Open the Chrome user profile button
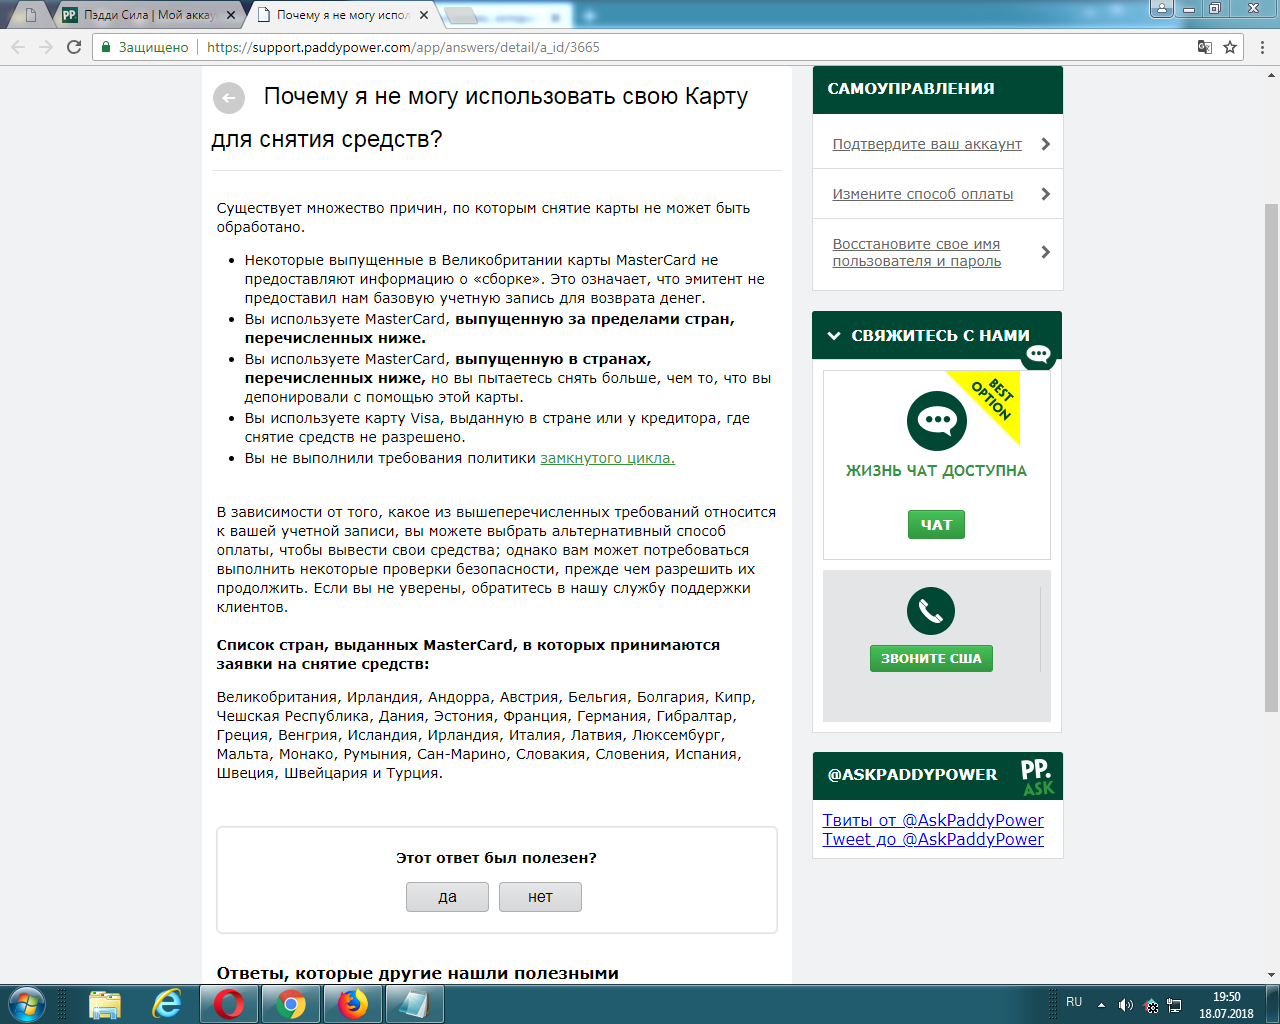This screenshot has height=1024, width=1280. pos(1161,9)
